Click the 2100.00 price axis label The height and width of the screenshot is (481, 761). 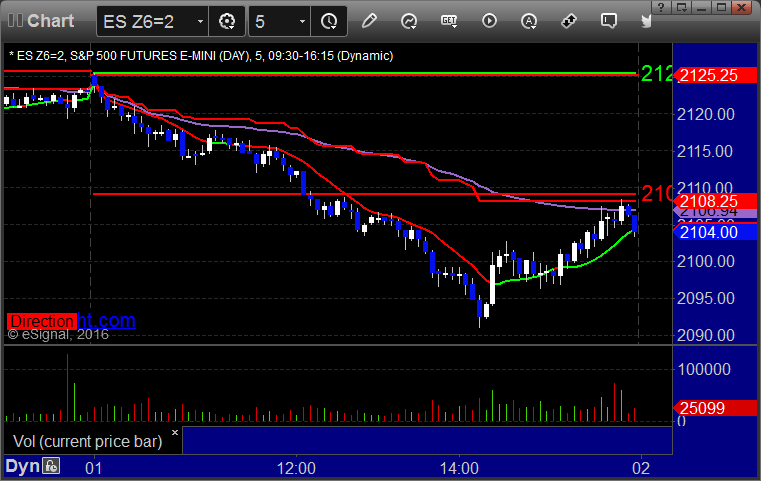(706, 262)
